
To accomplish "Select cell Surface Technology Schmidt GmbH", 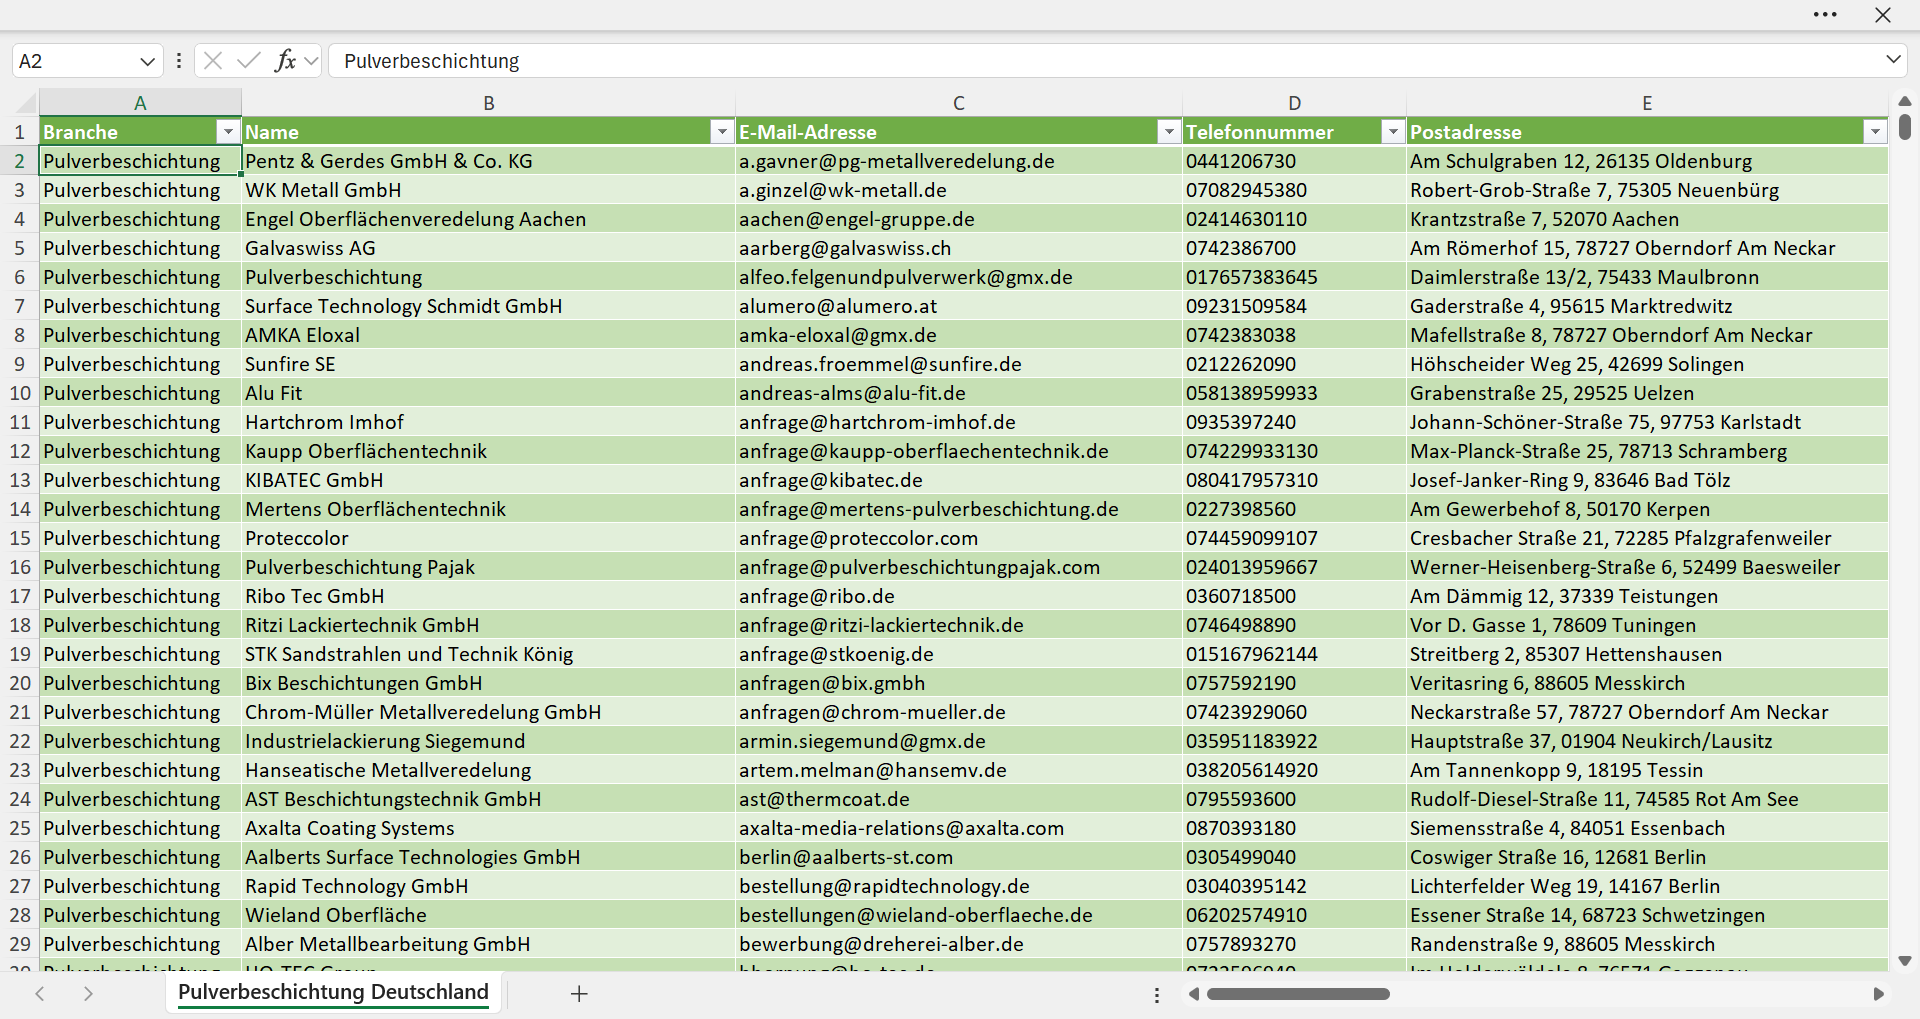I will coord(488,306).
